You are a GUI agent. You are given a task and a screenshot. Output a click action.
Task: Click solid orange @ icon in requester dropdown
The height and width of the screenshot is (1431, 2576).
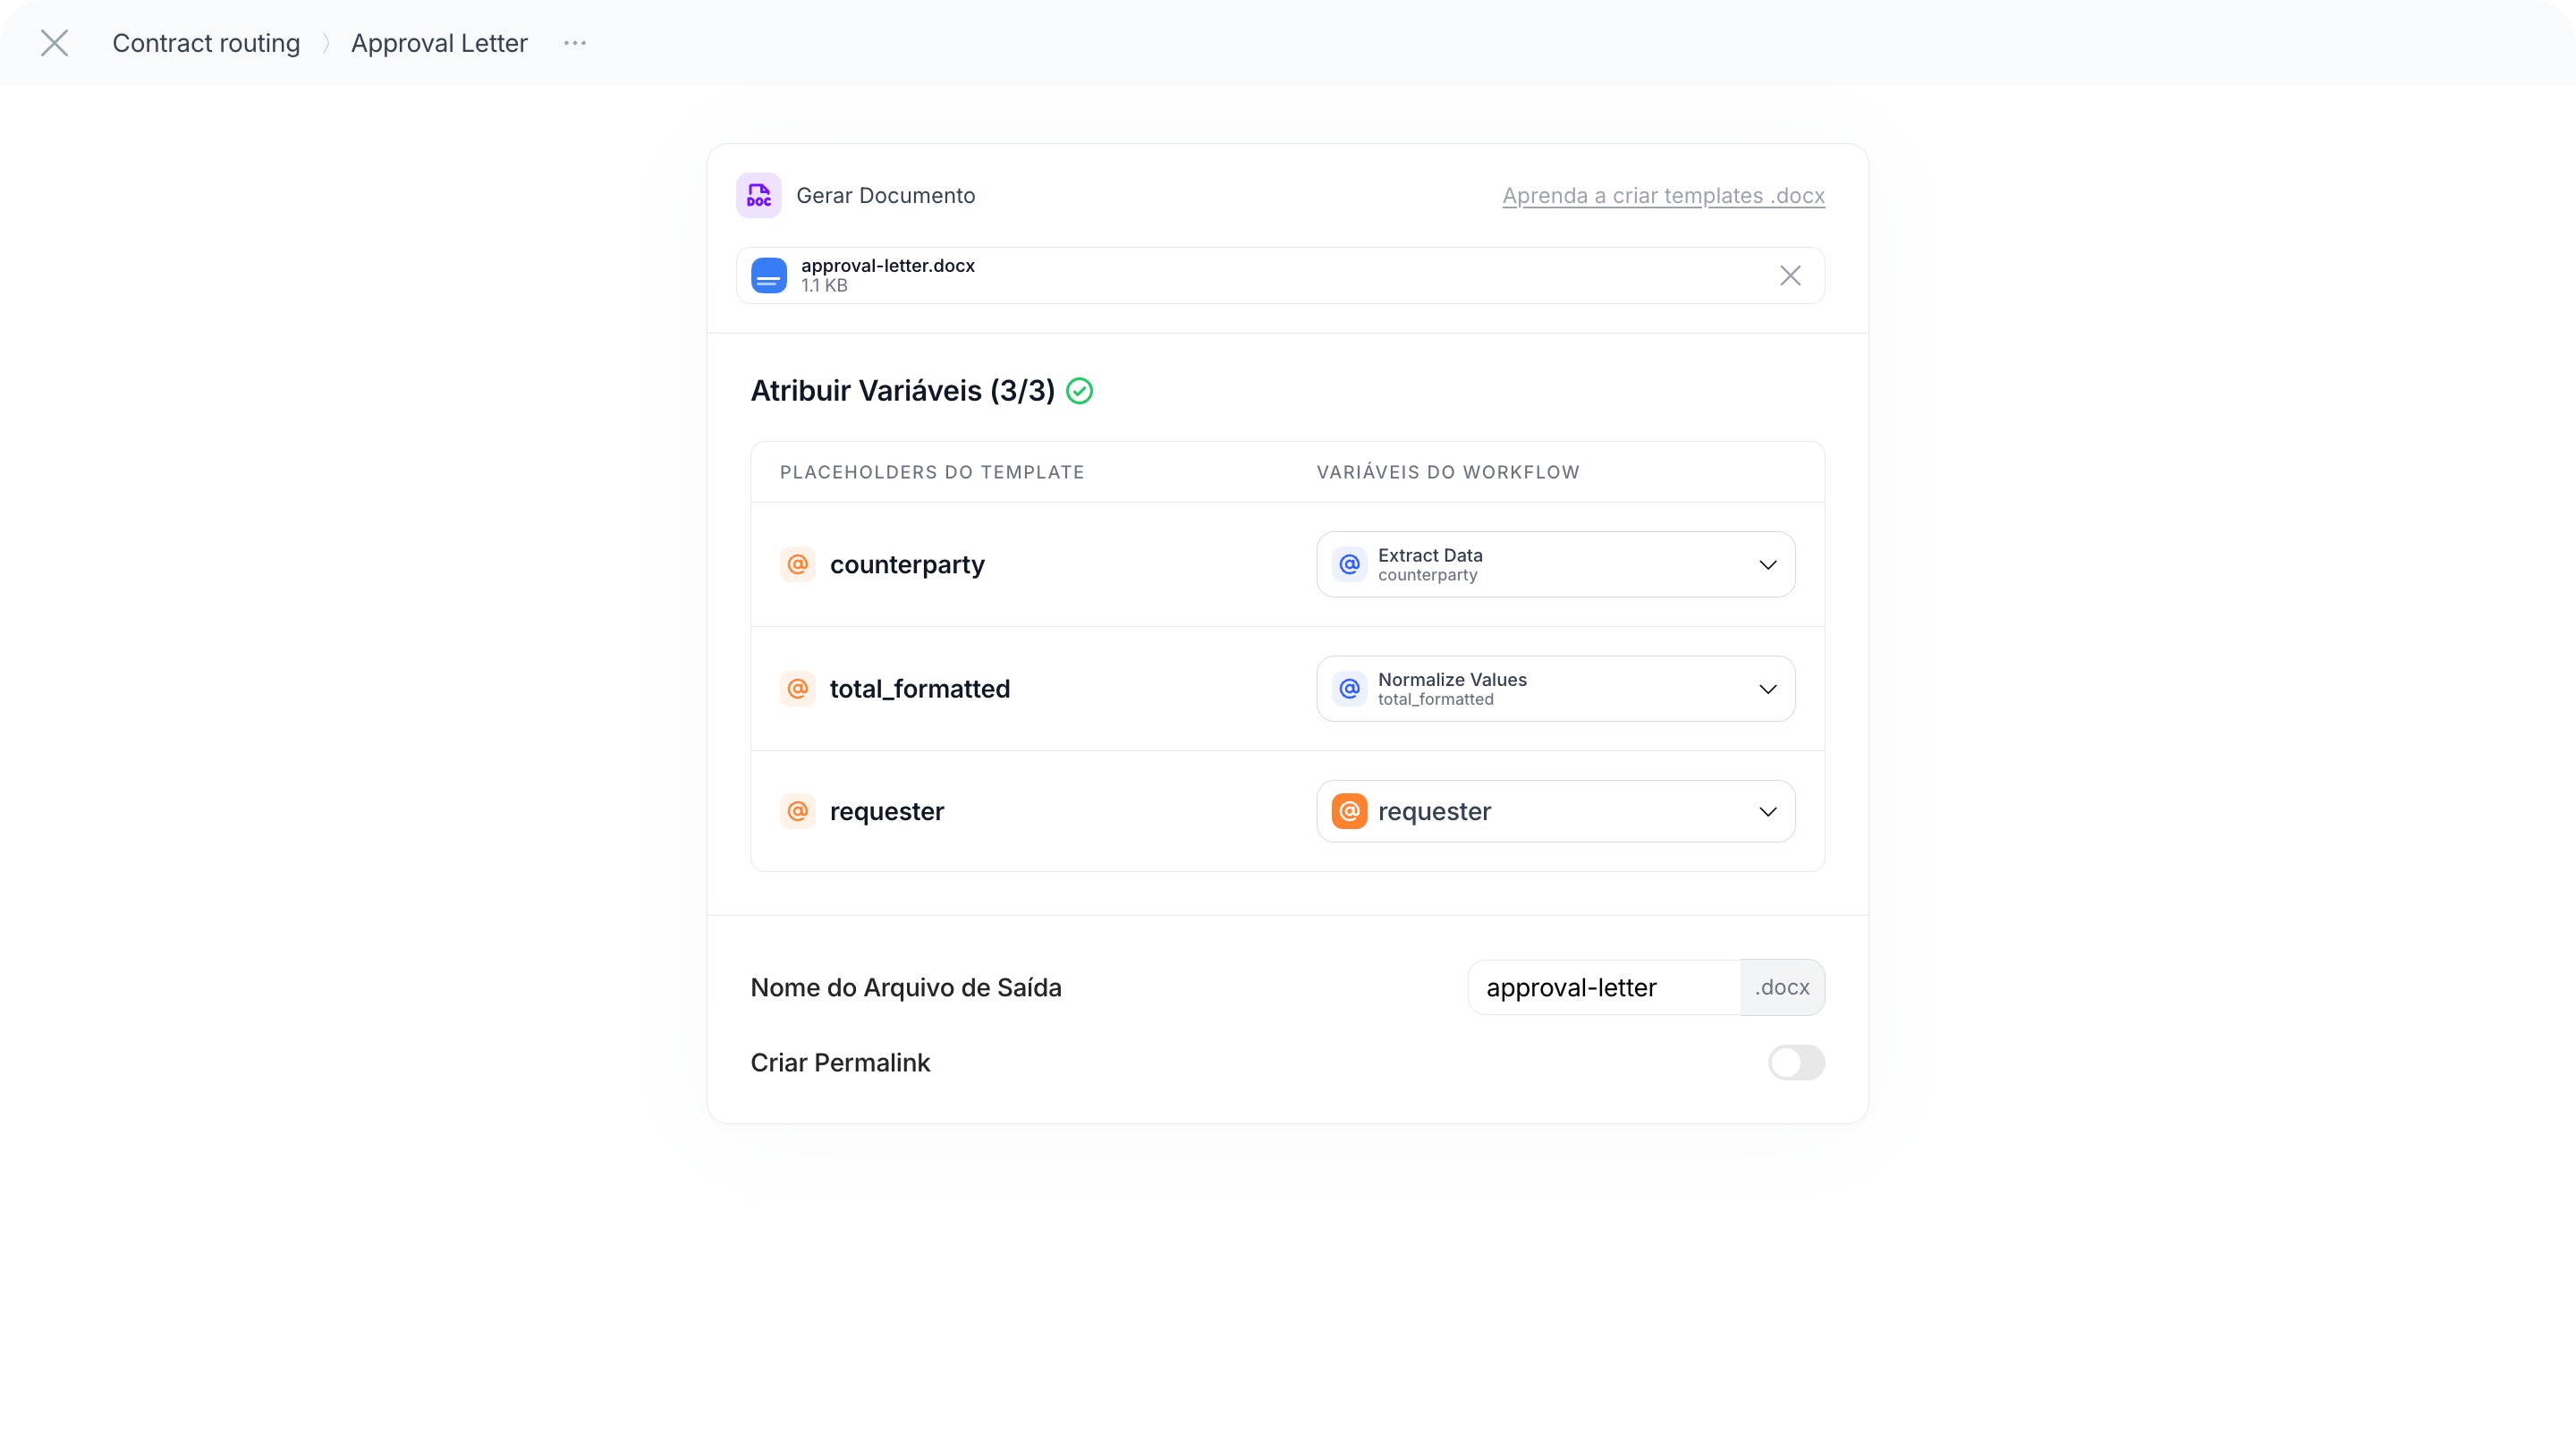coord(1349,811)
